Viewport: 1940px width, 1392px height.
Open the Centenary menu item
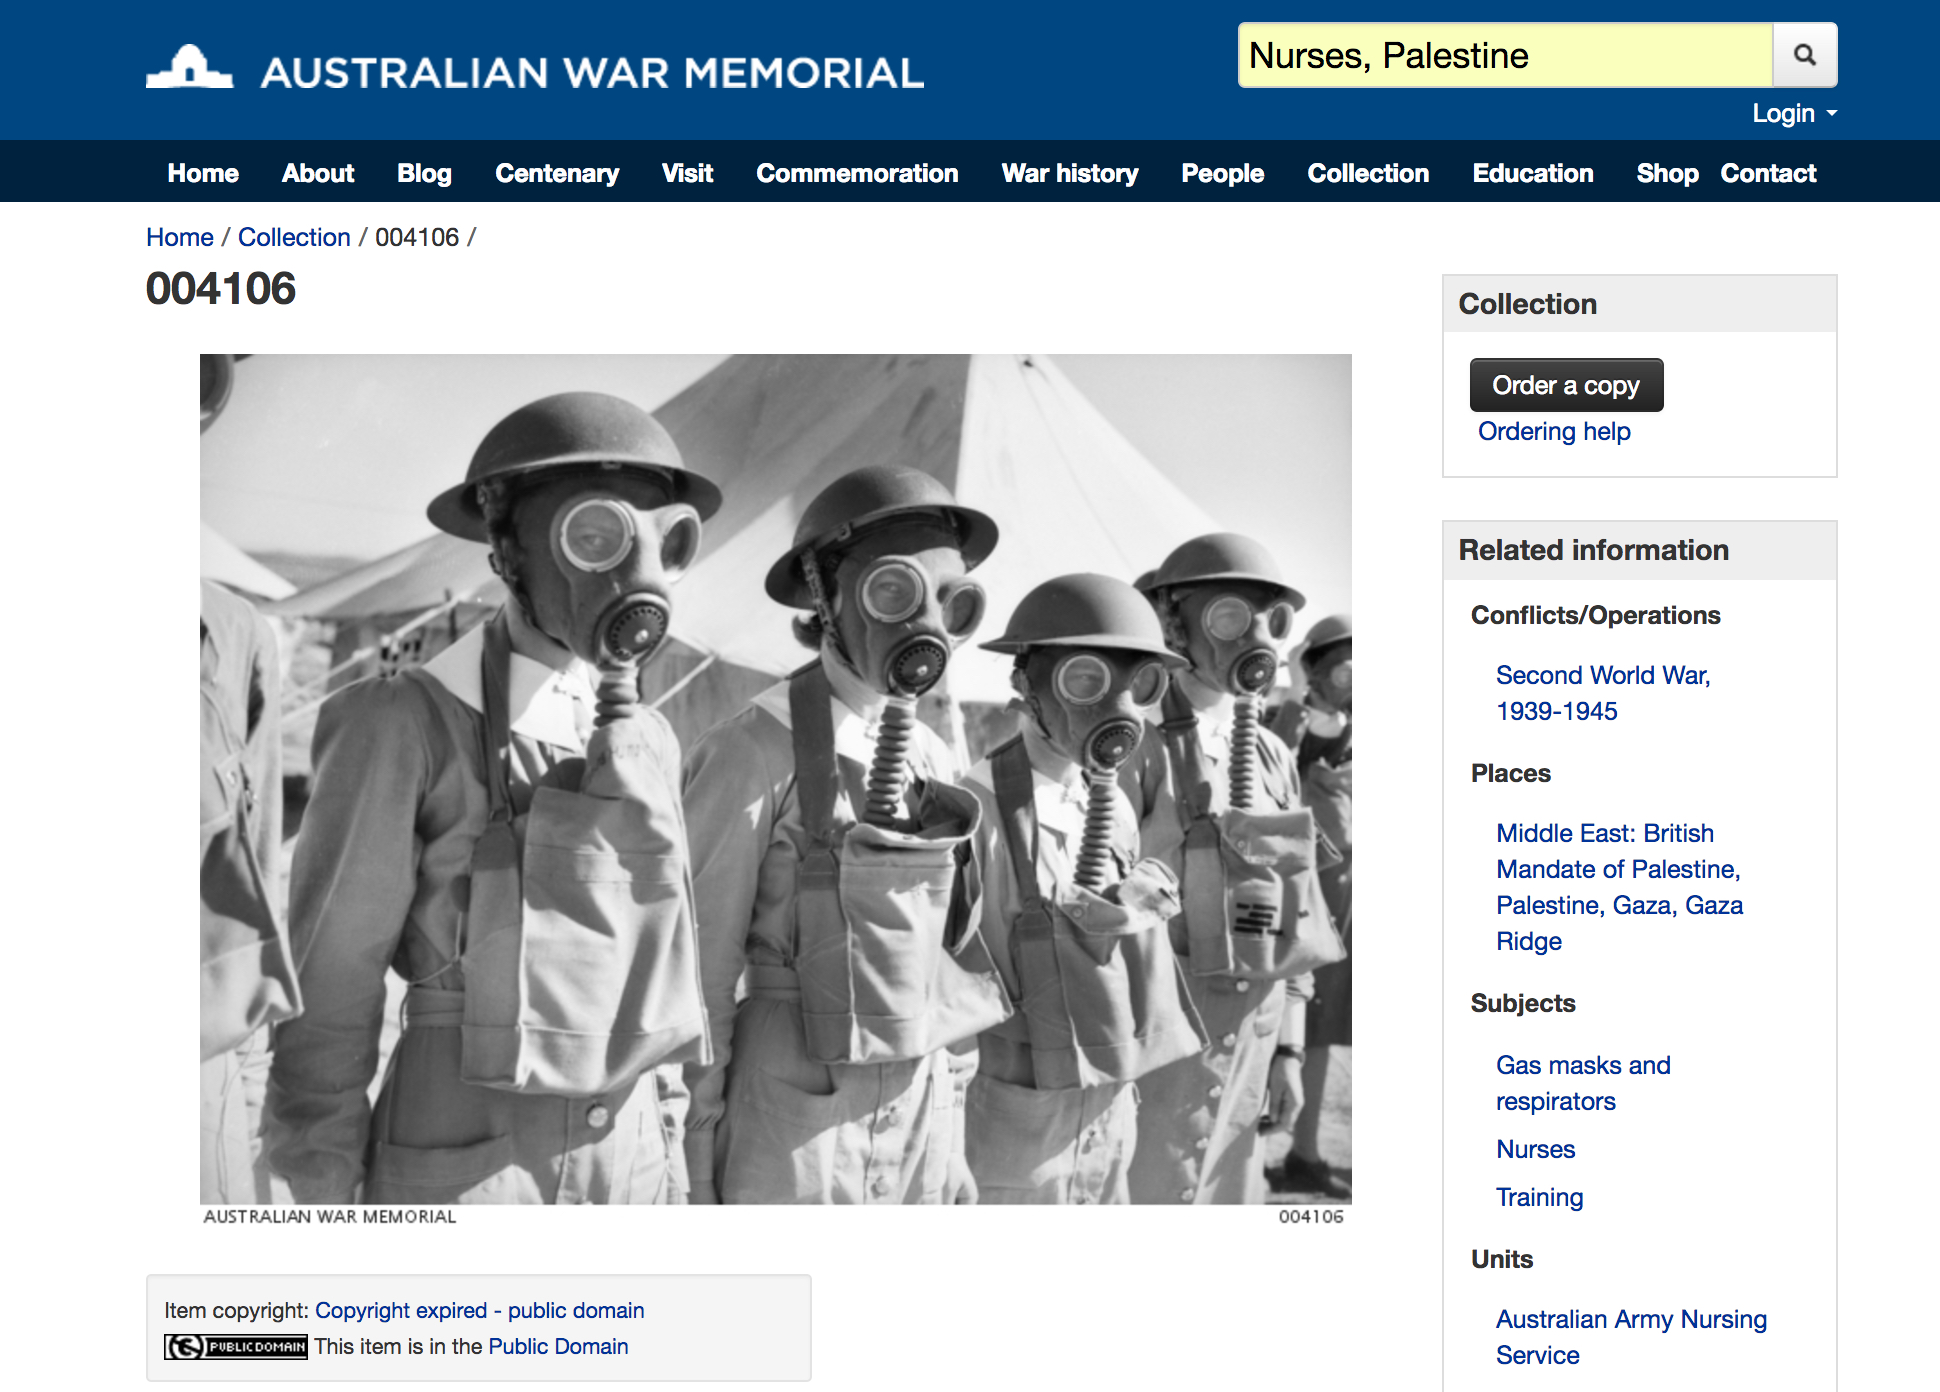coord(557,173)
